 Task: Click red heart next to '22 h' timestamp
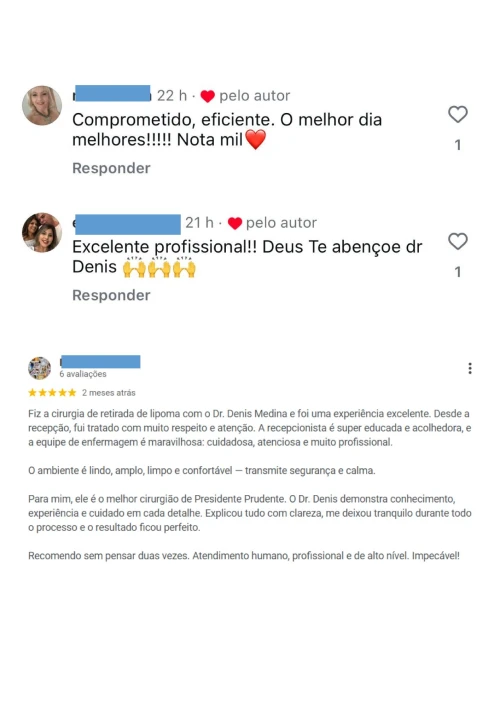click(207, 96)
